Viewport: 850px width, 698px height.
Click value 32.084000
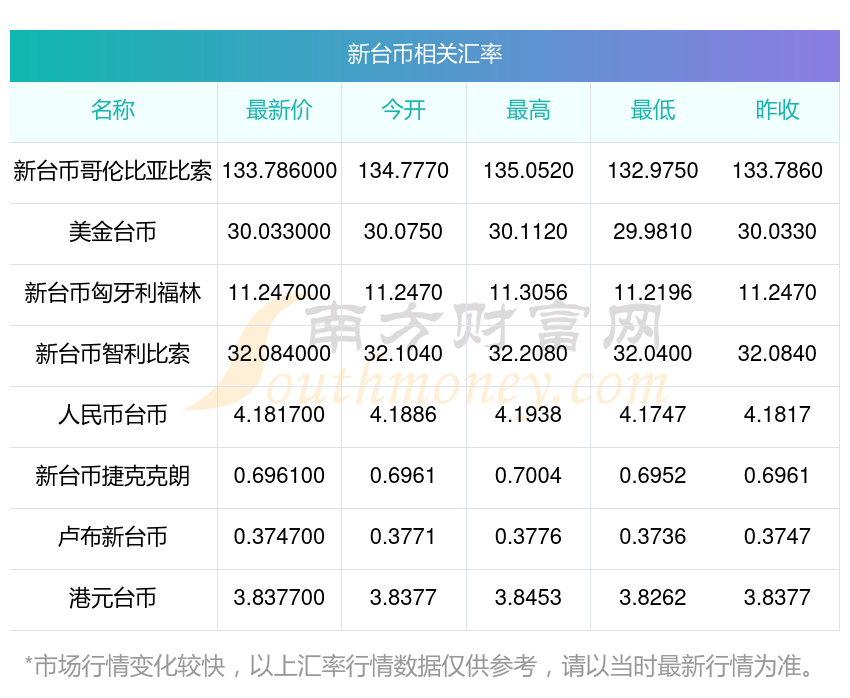[279, 354]
